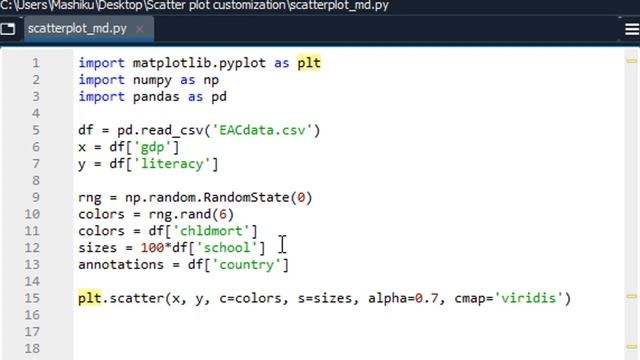Open the hamburger options menu at tab bar right

coord(632,29)
